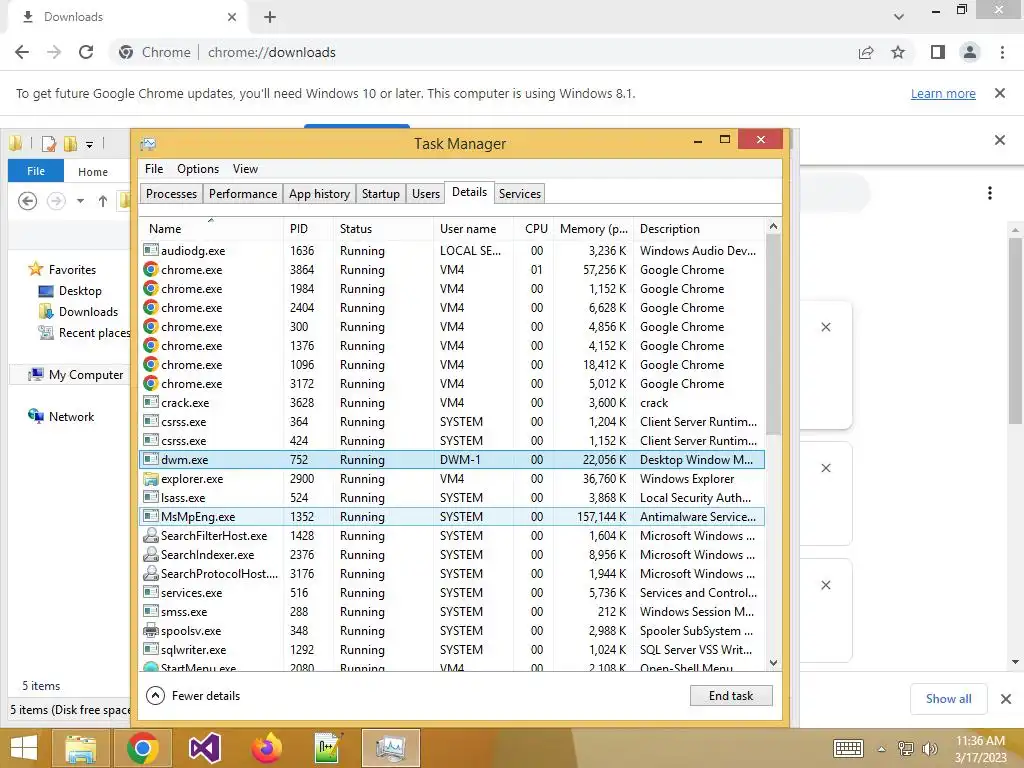The height and width of the screenshot is (768, 1024).
Task: Select the sqlwriter.exe process
Action: pos(452,650)
